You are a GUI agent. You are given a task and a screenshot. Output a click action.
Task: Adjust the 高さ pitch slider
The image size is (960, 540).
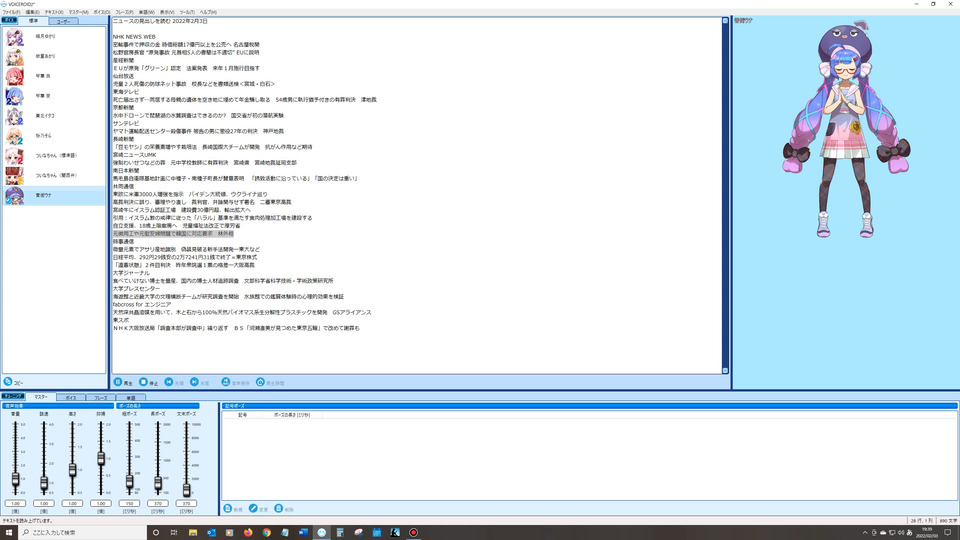72,470
